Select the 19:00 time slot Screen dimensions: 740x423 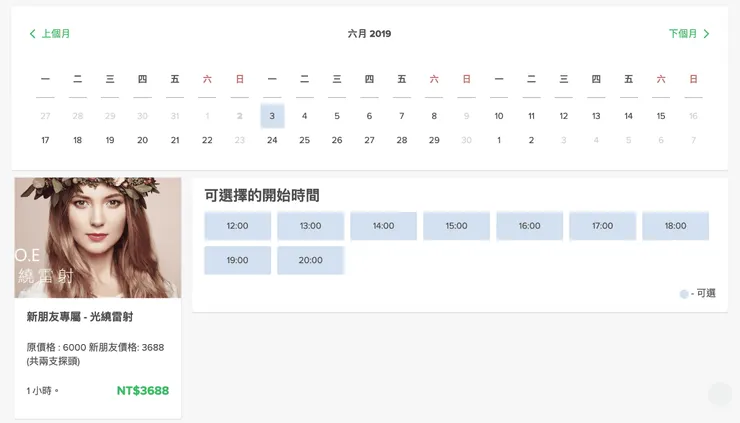[237, 260]
